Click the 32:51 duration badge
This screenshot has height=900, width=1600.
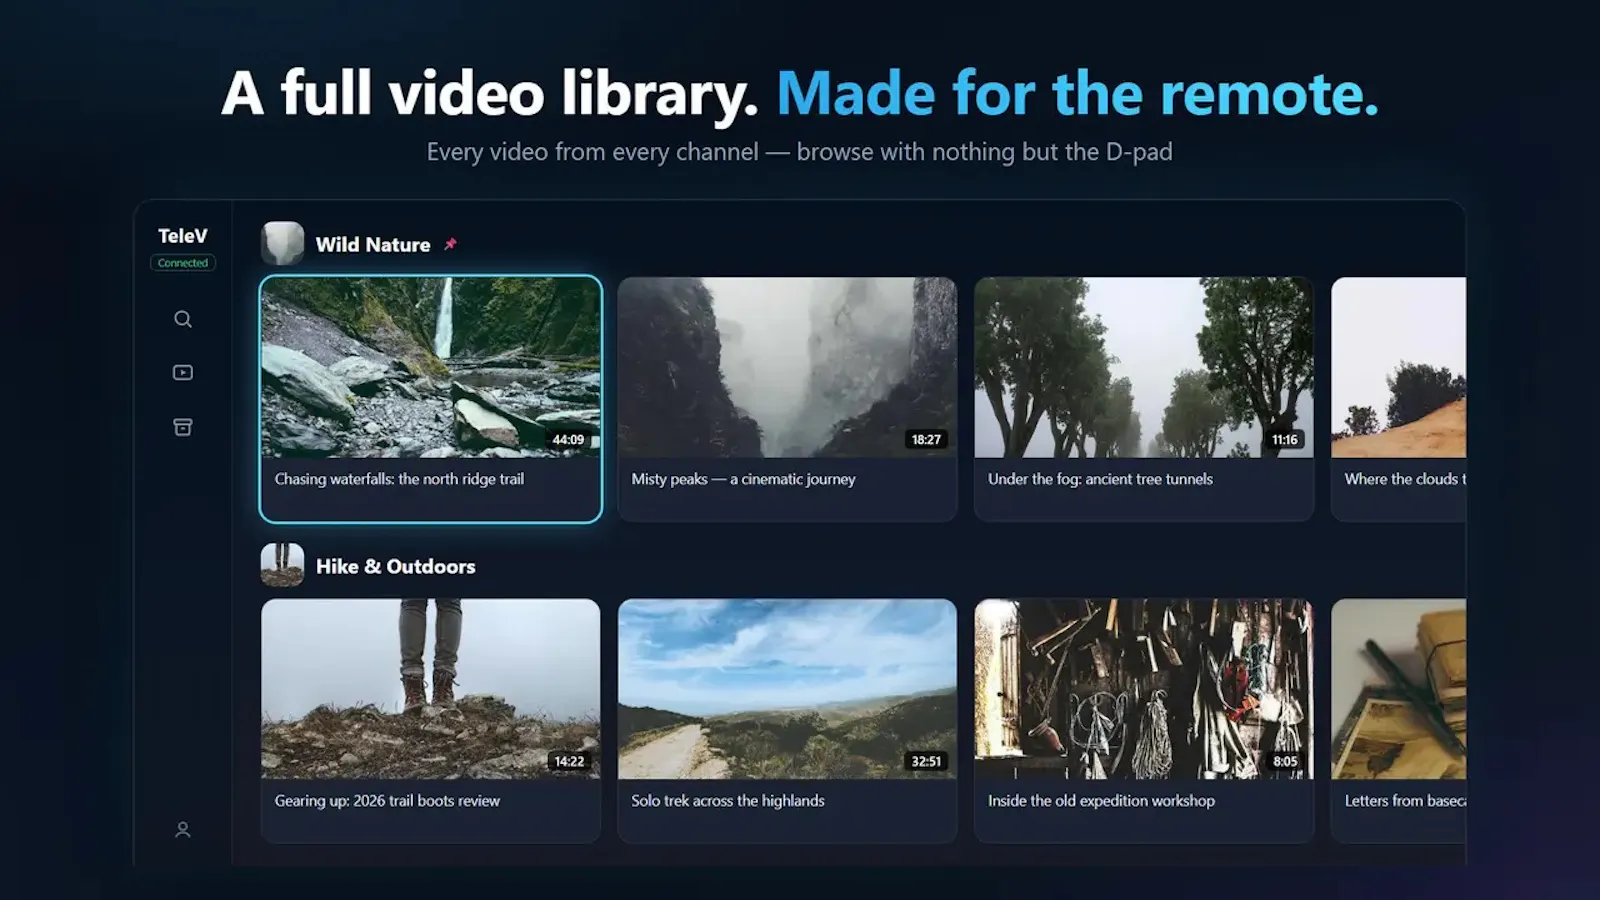pyautogui.click(x=926, y=761)
